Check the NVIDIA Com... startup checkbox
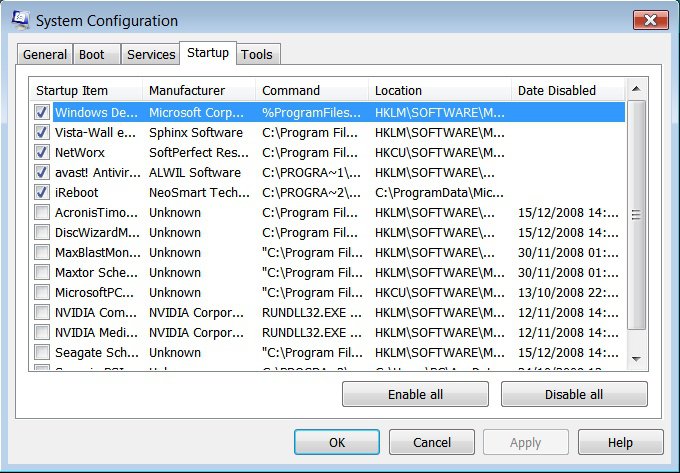This screenshot has width=680, height=473. 42,312
